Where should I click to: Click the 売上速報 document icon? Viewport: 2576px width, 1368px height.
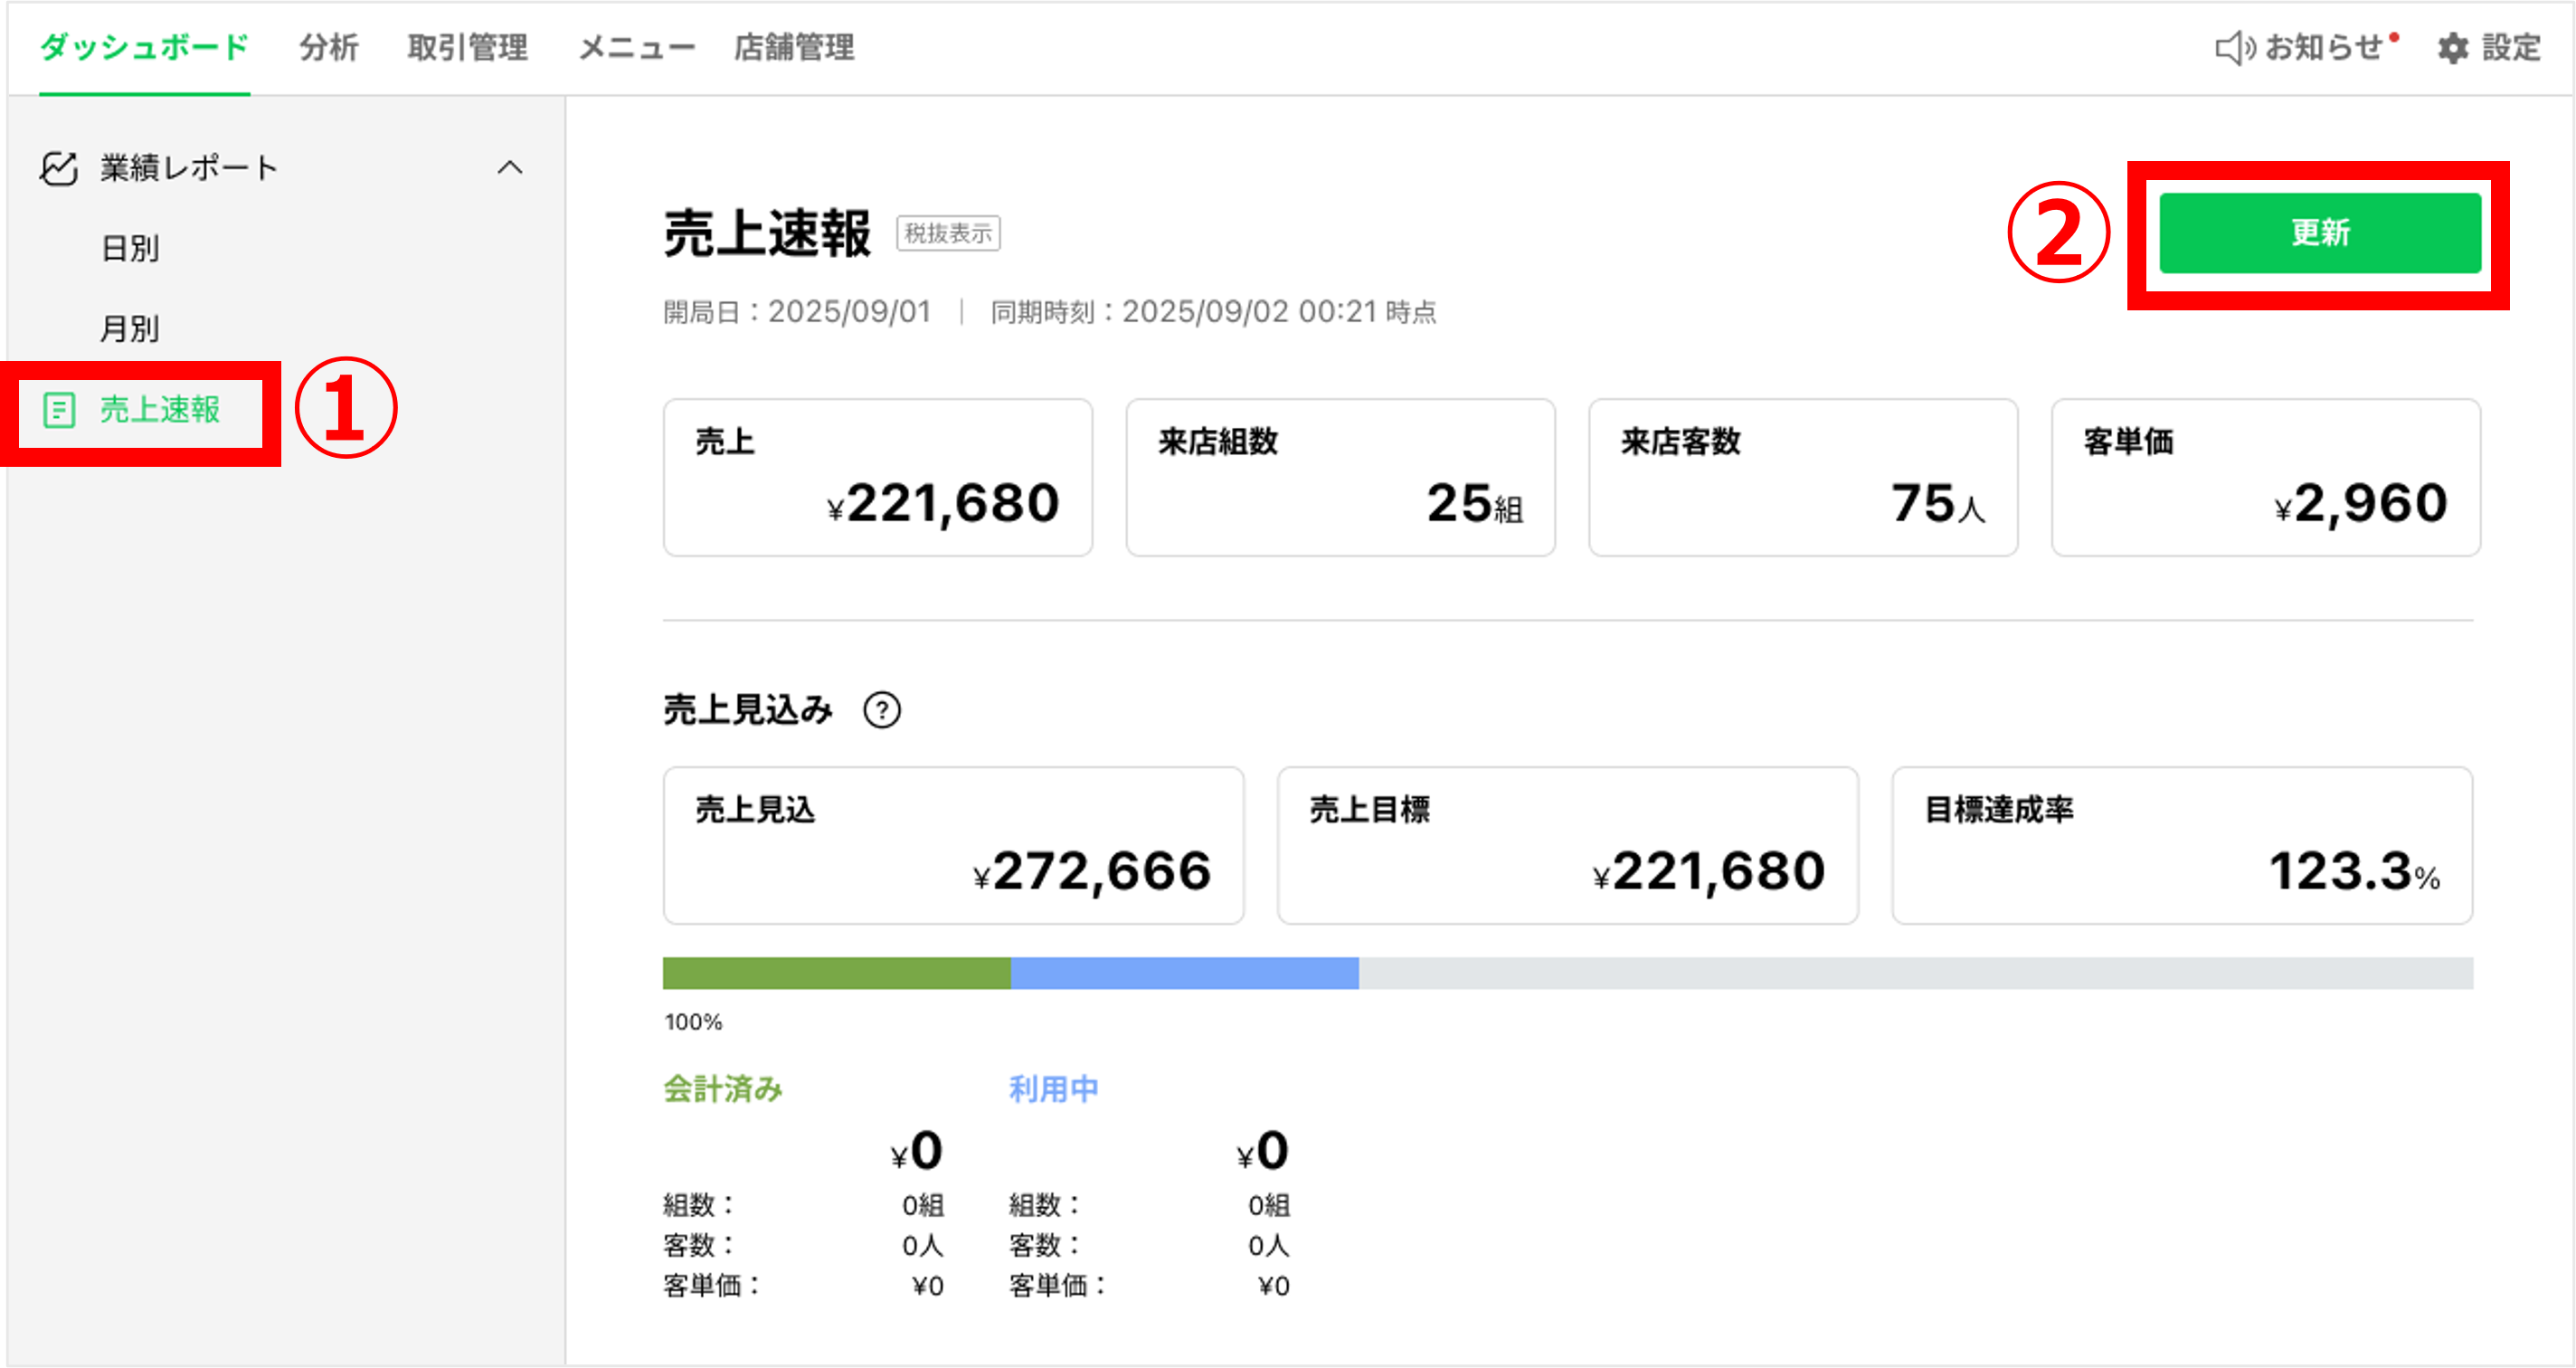(x=59, y=410)
